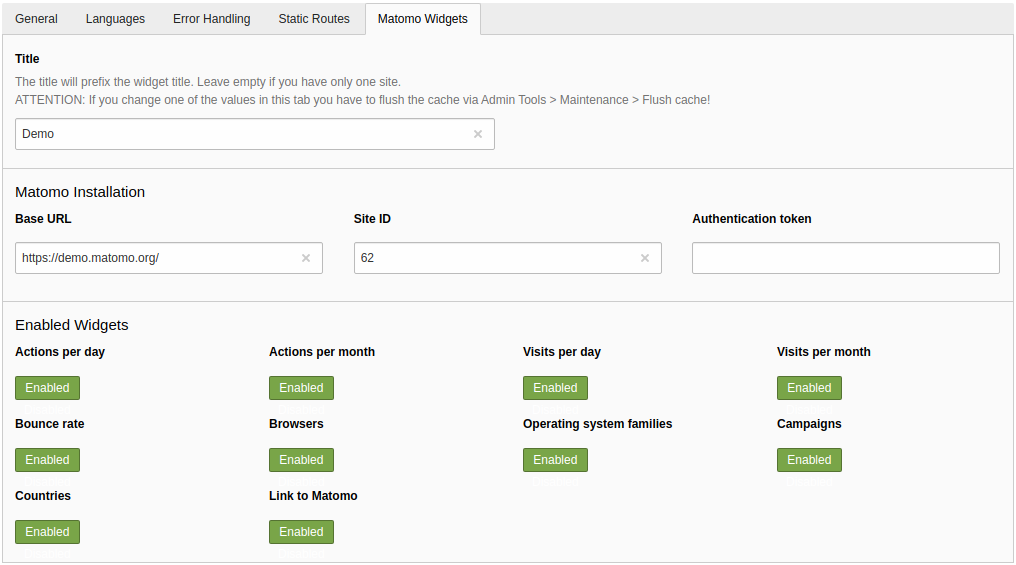The width and height of the screenshot is (1016, 565).
Task: Toggle the Link to Matomo Enabled switch
Action: tap(301, 532)
